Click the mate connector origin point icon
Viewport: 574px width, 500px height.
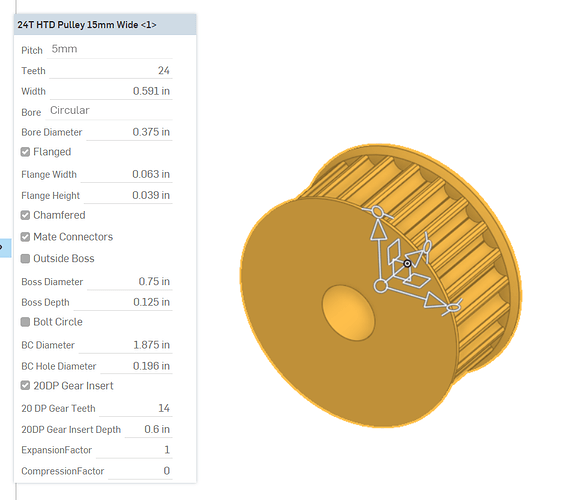[x=407, y=263]
